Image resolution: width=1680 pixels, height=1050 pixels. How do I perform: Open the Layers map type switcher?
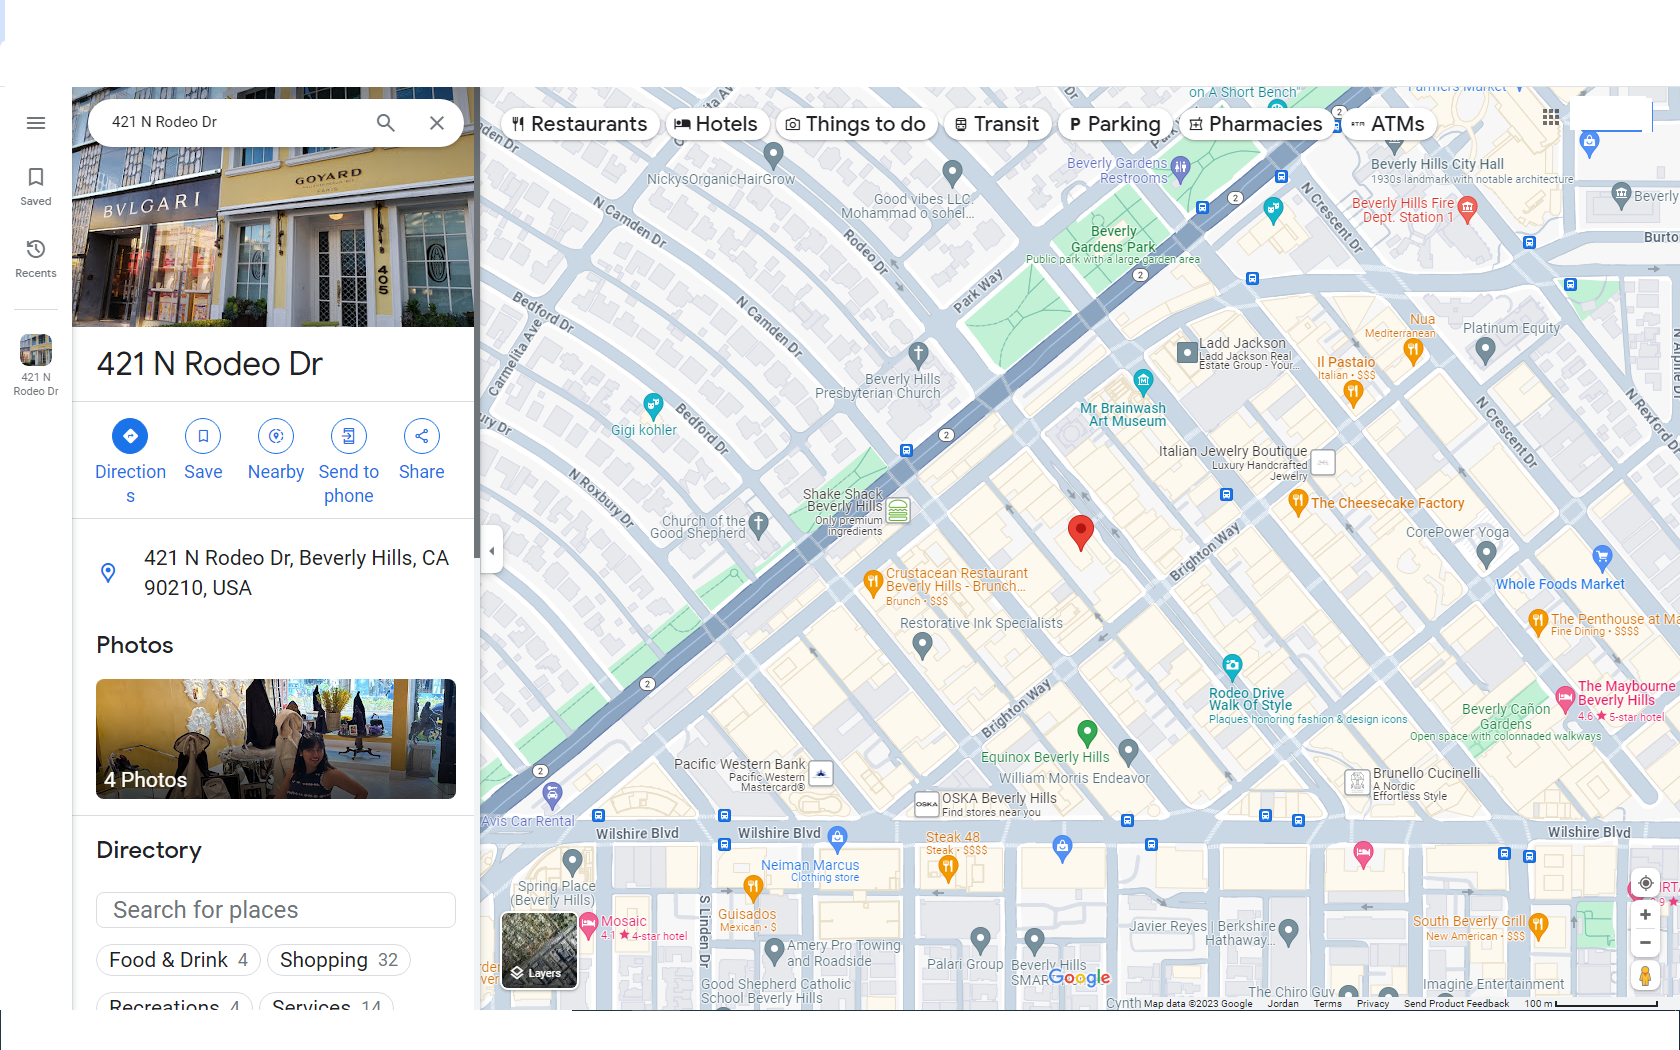tap(539, 950)
